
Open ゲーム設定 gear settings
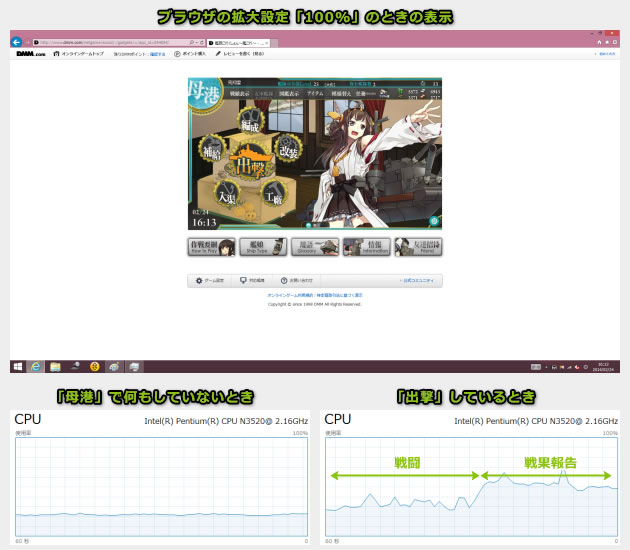[x=210, y=280]
